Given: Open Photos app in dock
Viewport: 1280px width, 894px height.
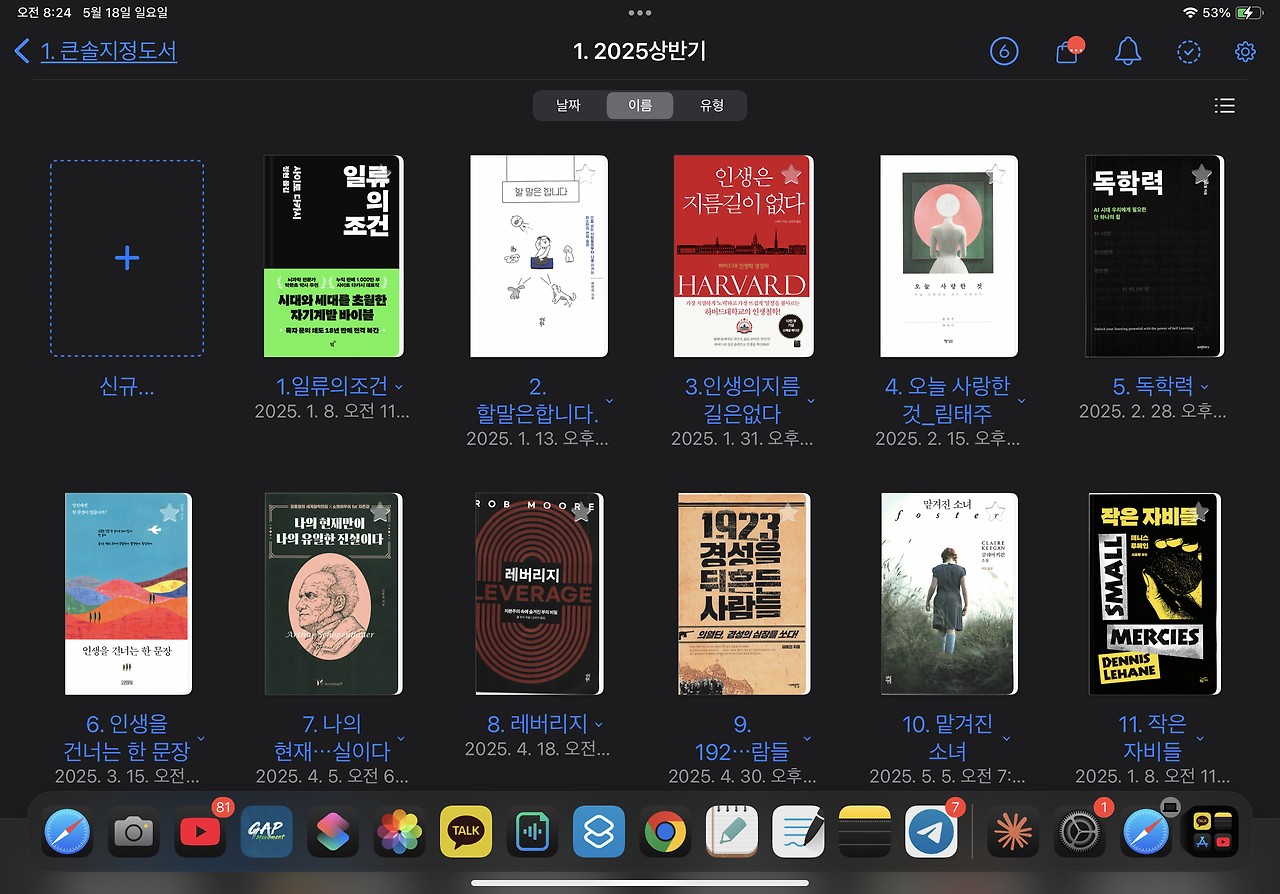Looking at the screenshot, I should 400,832.
